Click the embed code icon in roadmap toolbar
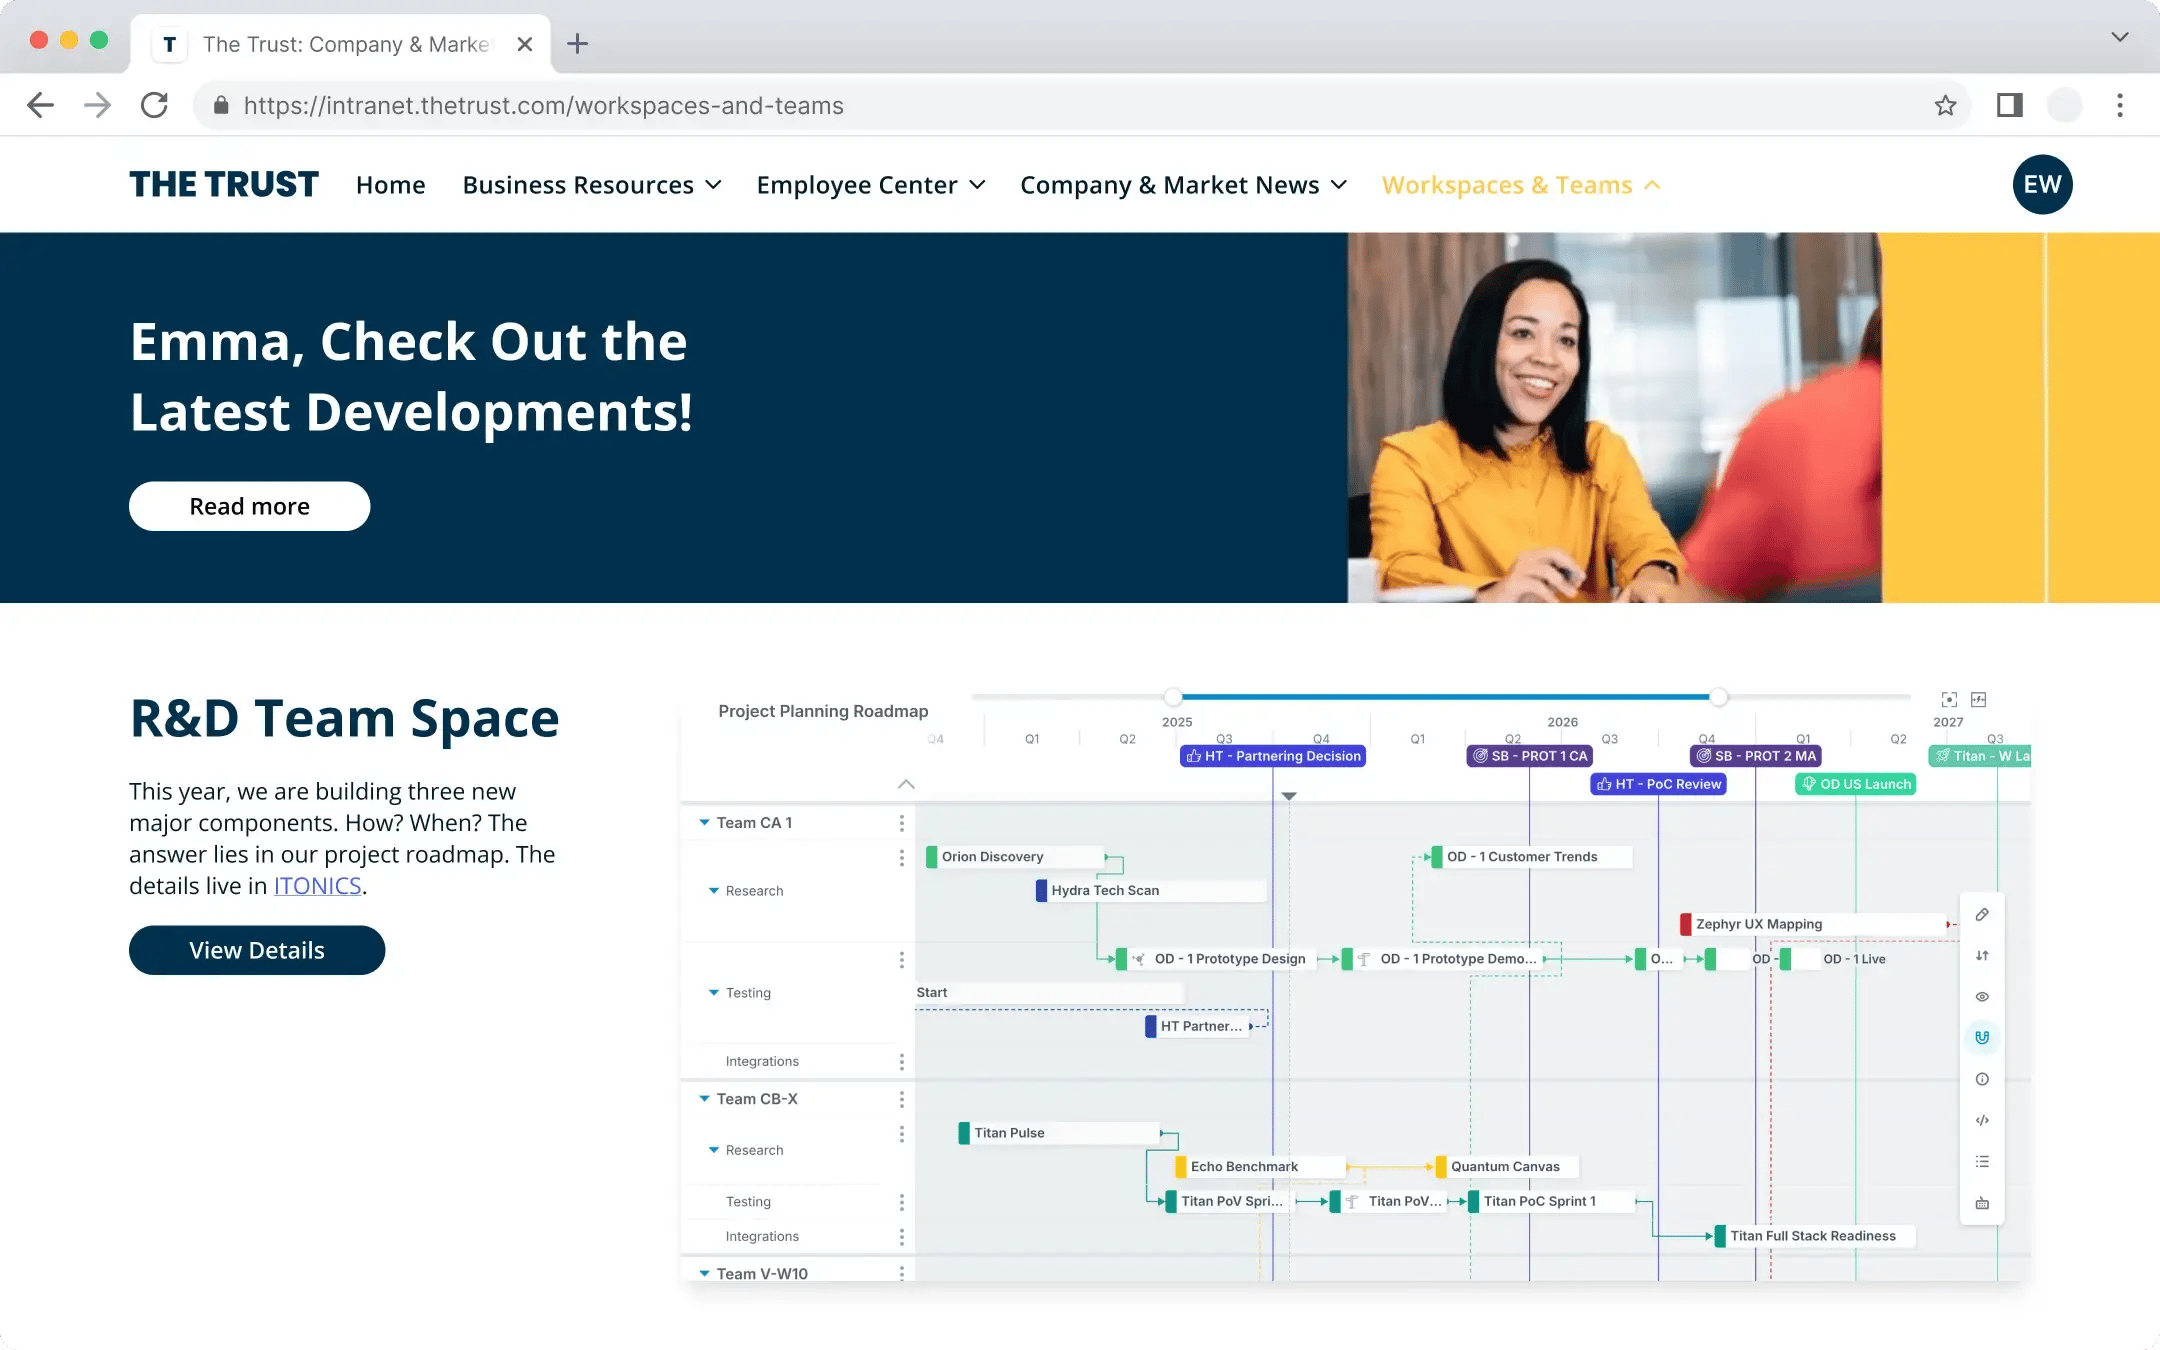The width and height of the screenshot is (2160, 1350). pos(1982,1120)
